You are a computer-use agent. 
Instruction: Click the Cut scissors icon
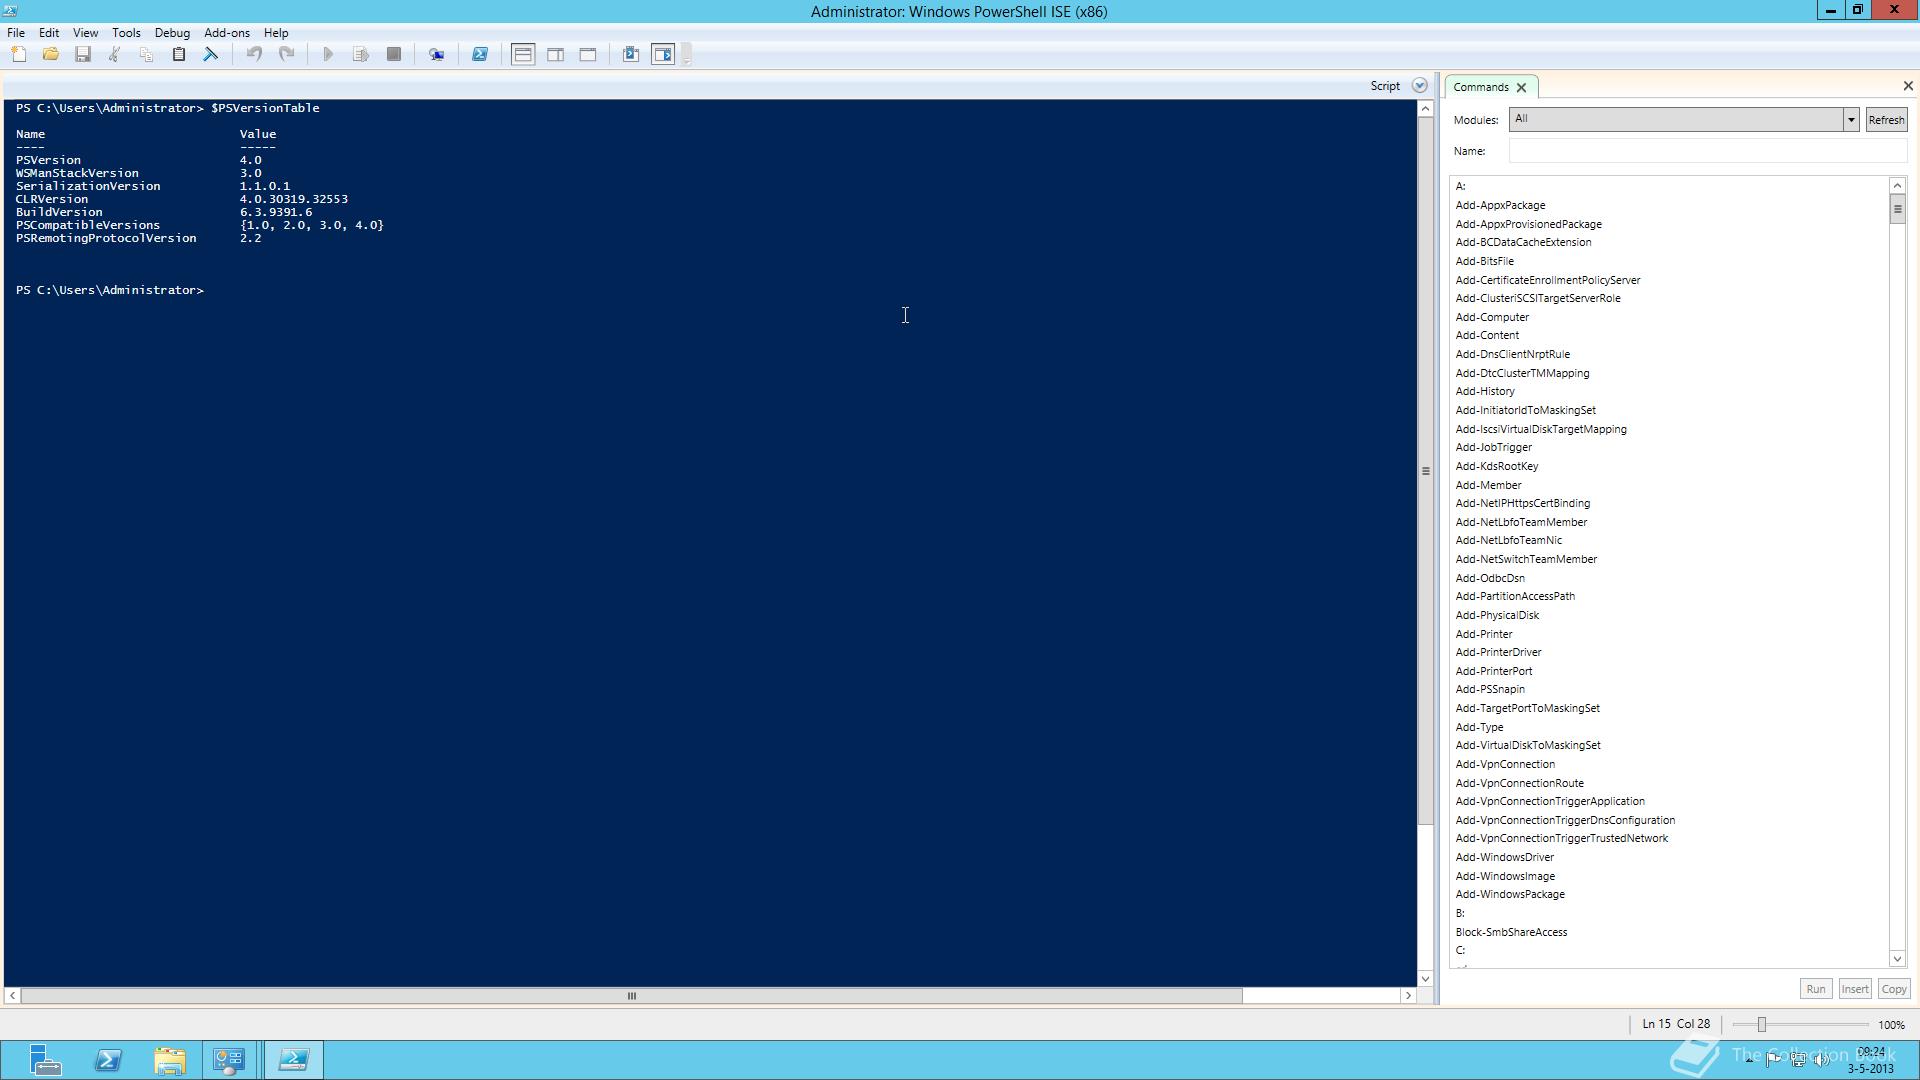[x=115, y=55]
